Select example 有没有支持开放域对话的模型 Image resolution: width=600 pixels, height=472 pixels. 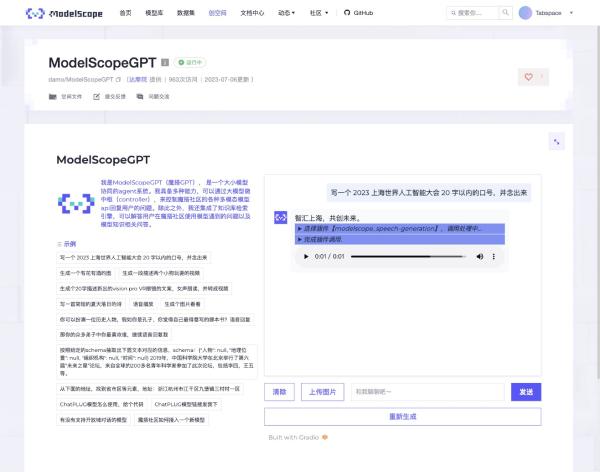click(x=93, y=420)
